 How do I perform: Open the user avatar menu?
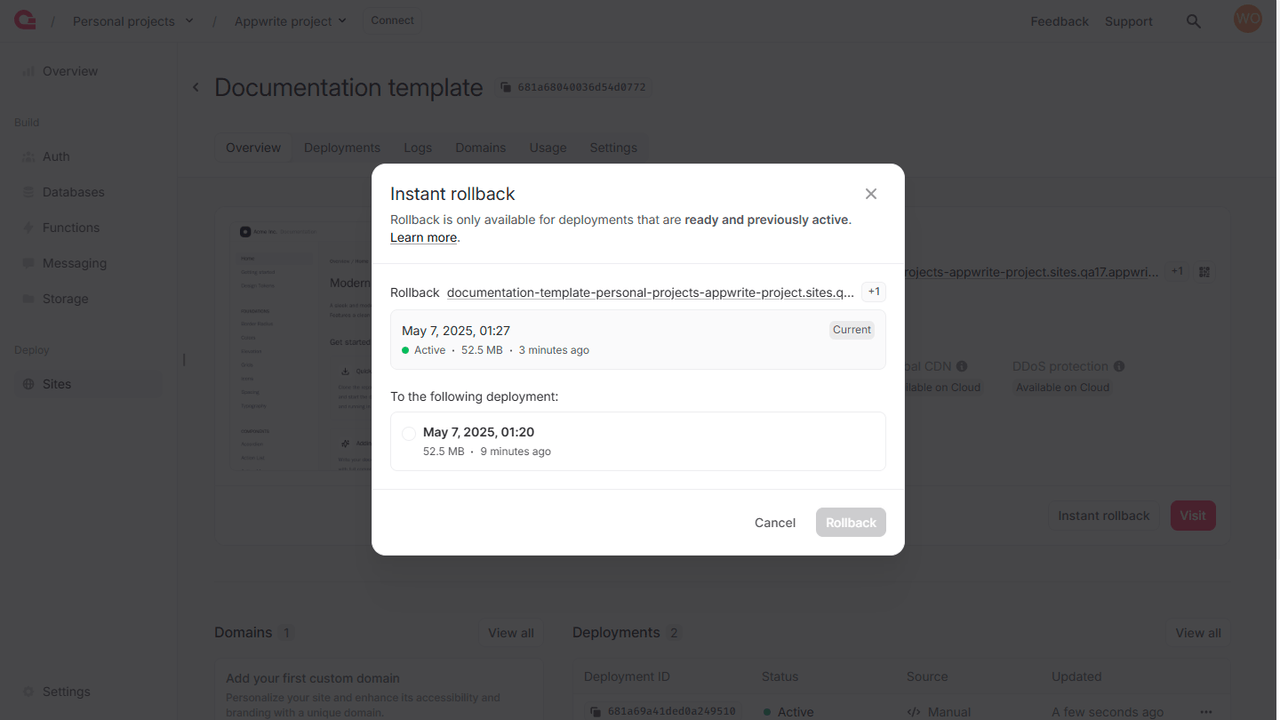(x=1247, y=19)
